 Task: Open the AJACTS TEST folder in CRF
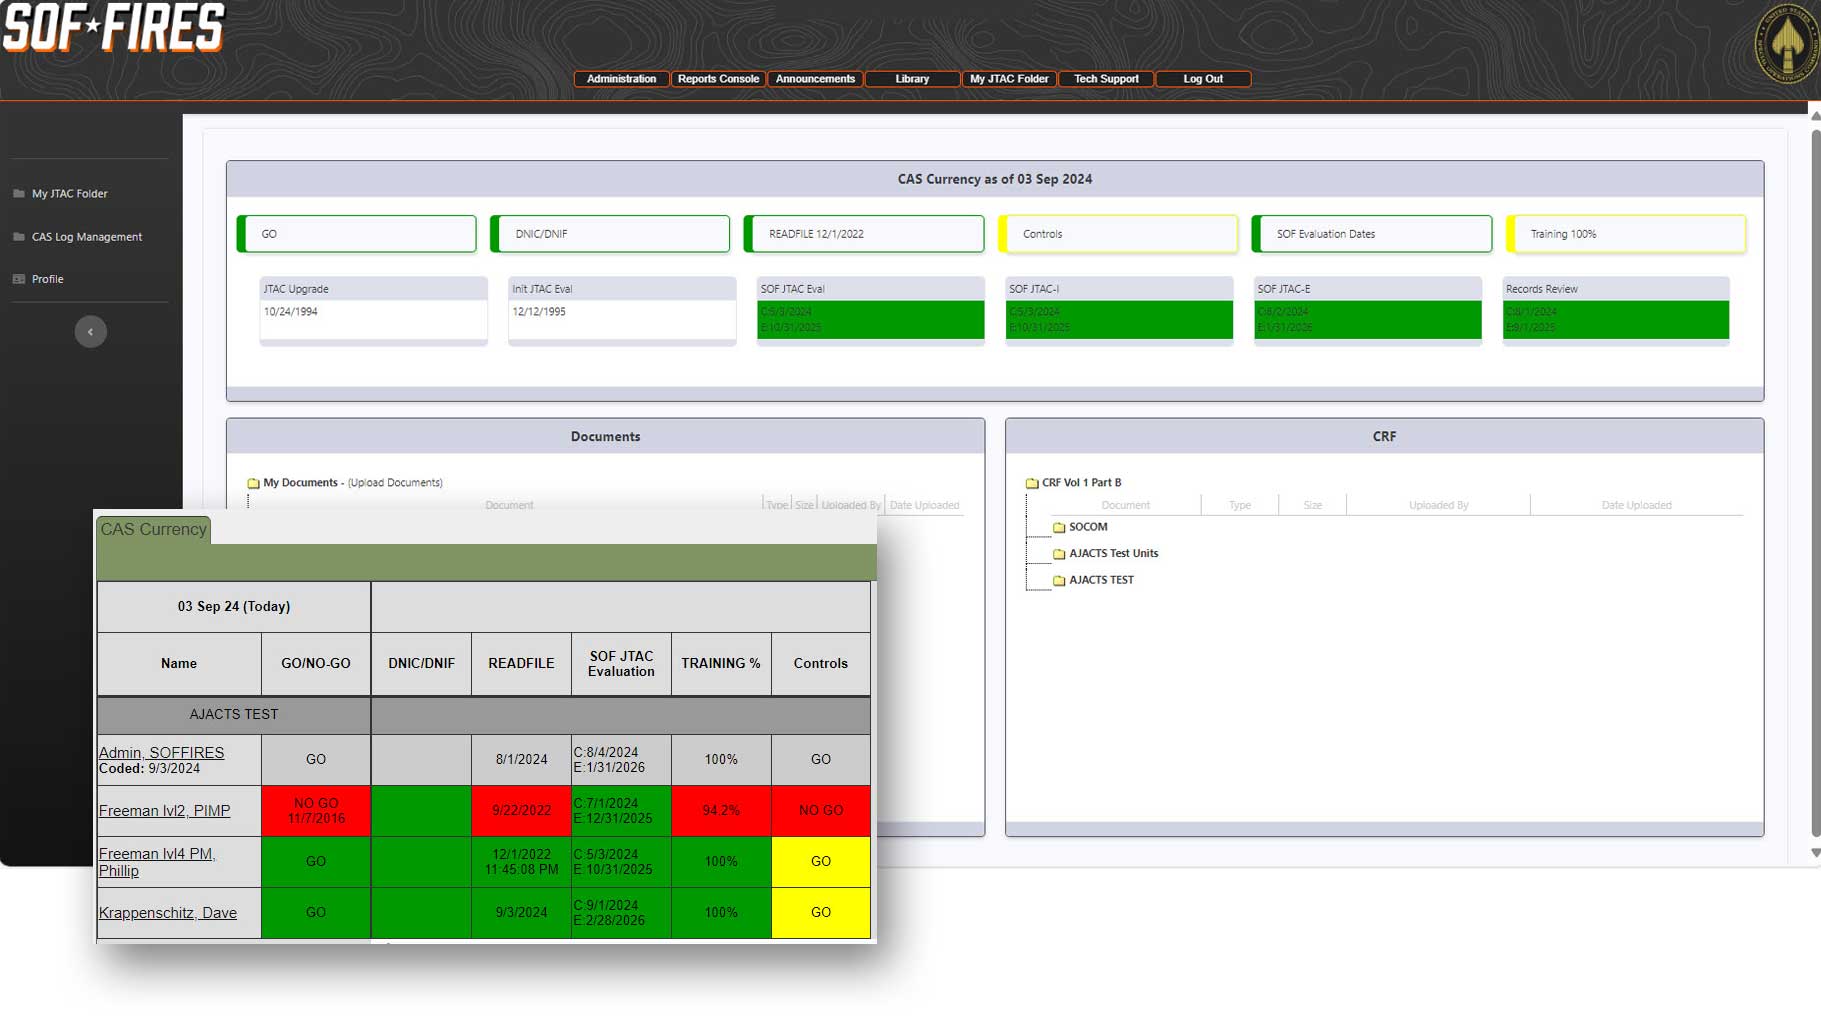tap(1101, 580)
